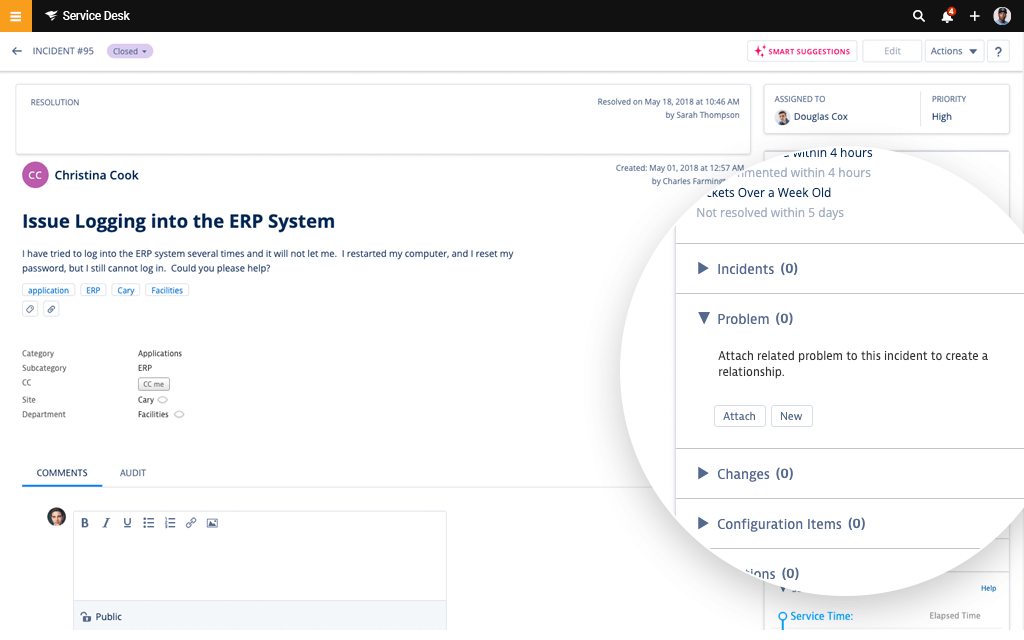Open the user profile avatar menu

tap(1002, 16)
